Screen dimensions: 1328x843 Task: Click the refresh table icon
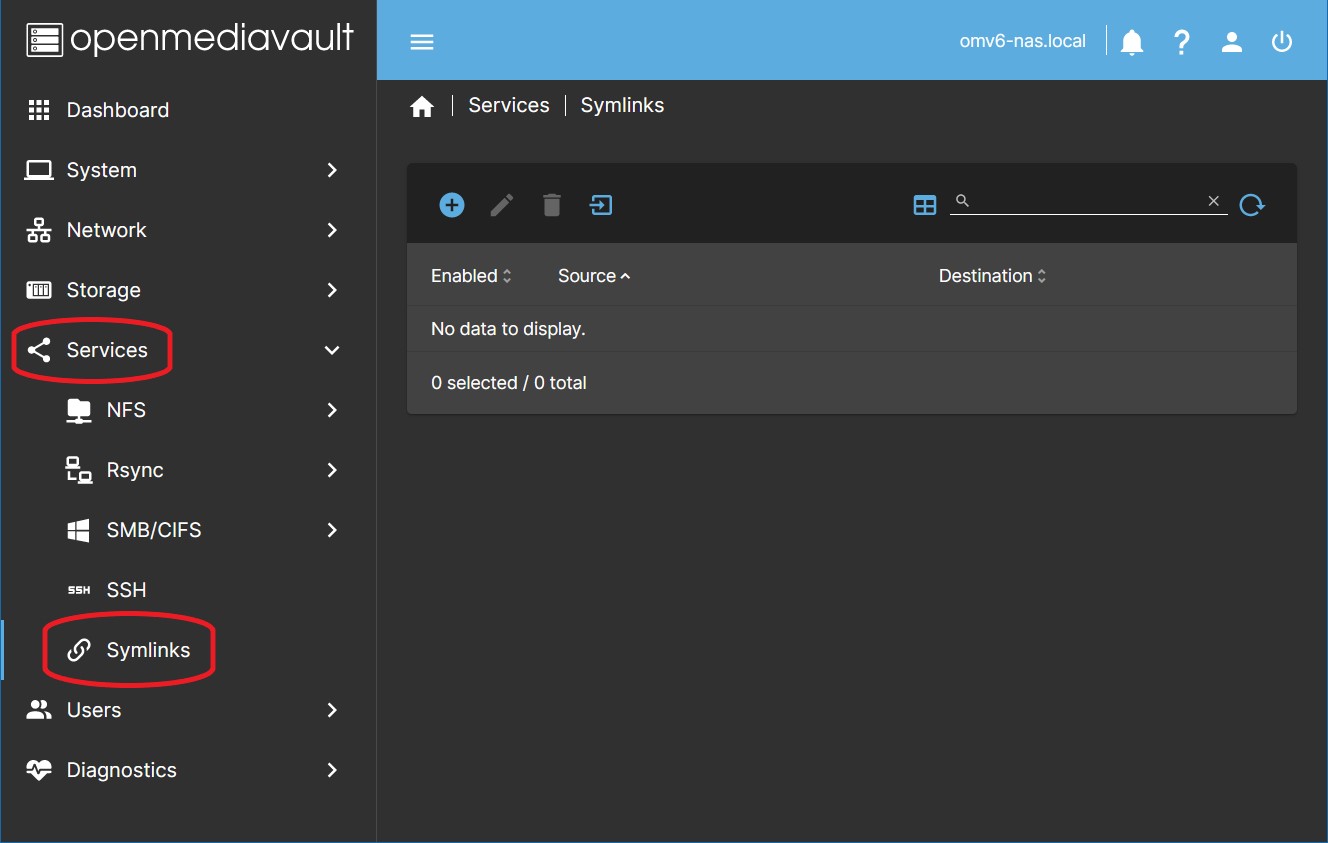click(1251, 205)
